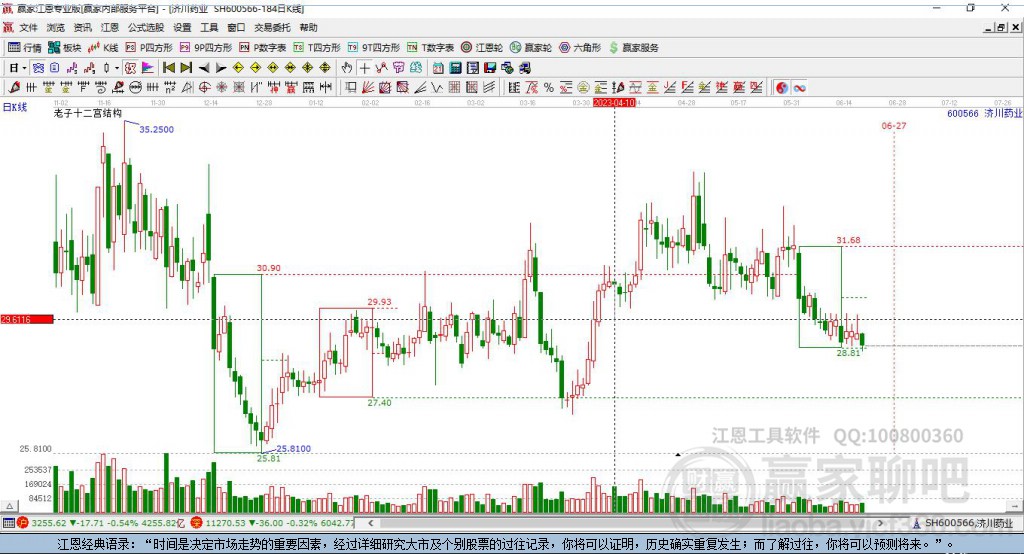Open the 公式选股 menu
1024x554 pixels.
[x=146, y=27]
